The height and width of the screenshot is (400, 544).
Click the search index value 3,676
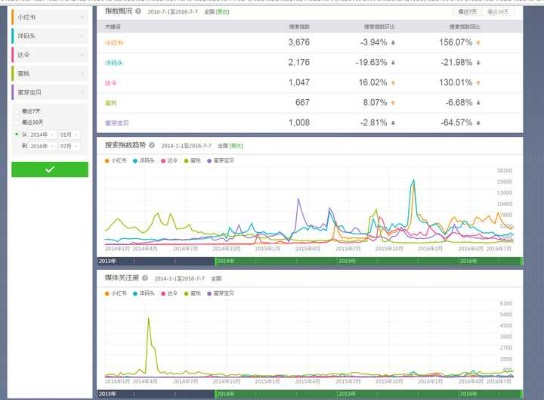coord(299,42)
